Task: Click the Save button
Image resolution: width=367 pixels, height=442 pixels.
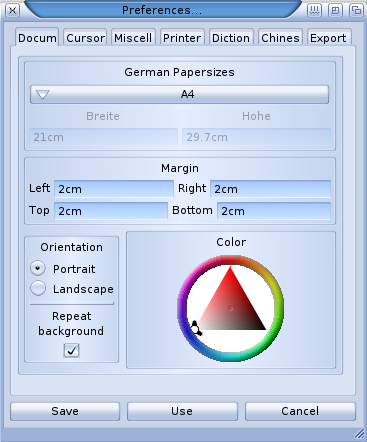Action: pos(65,411)
